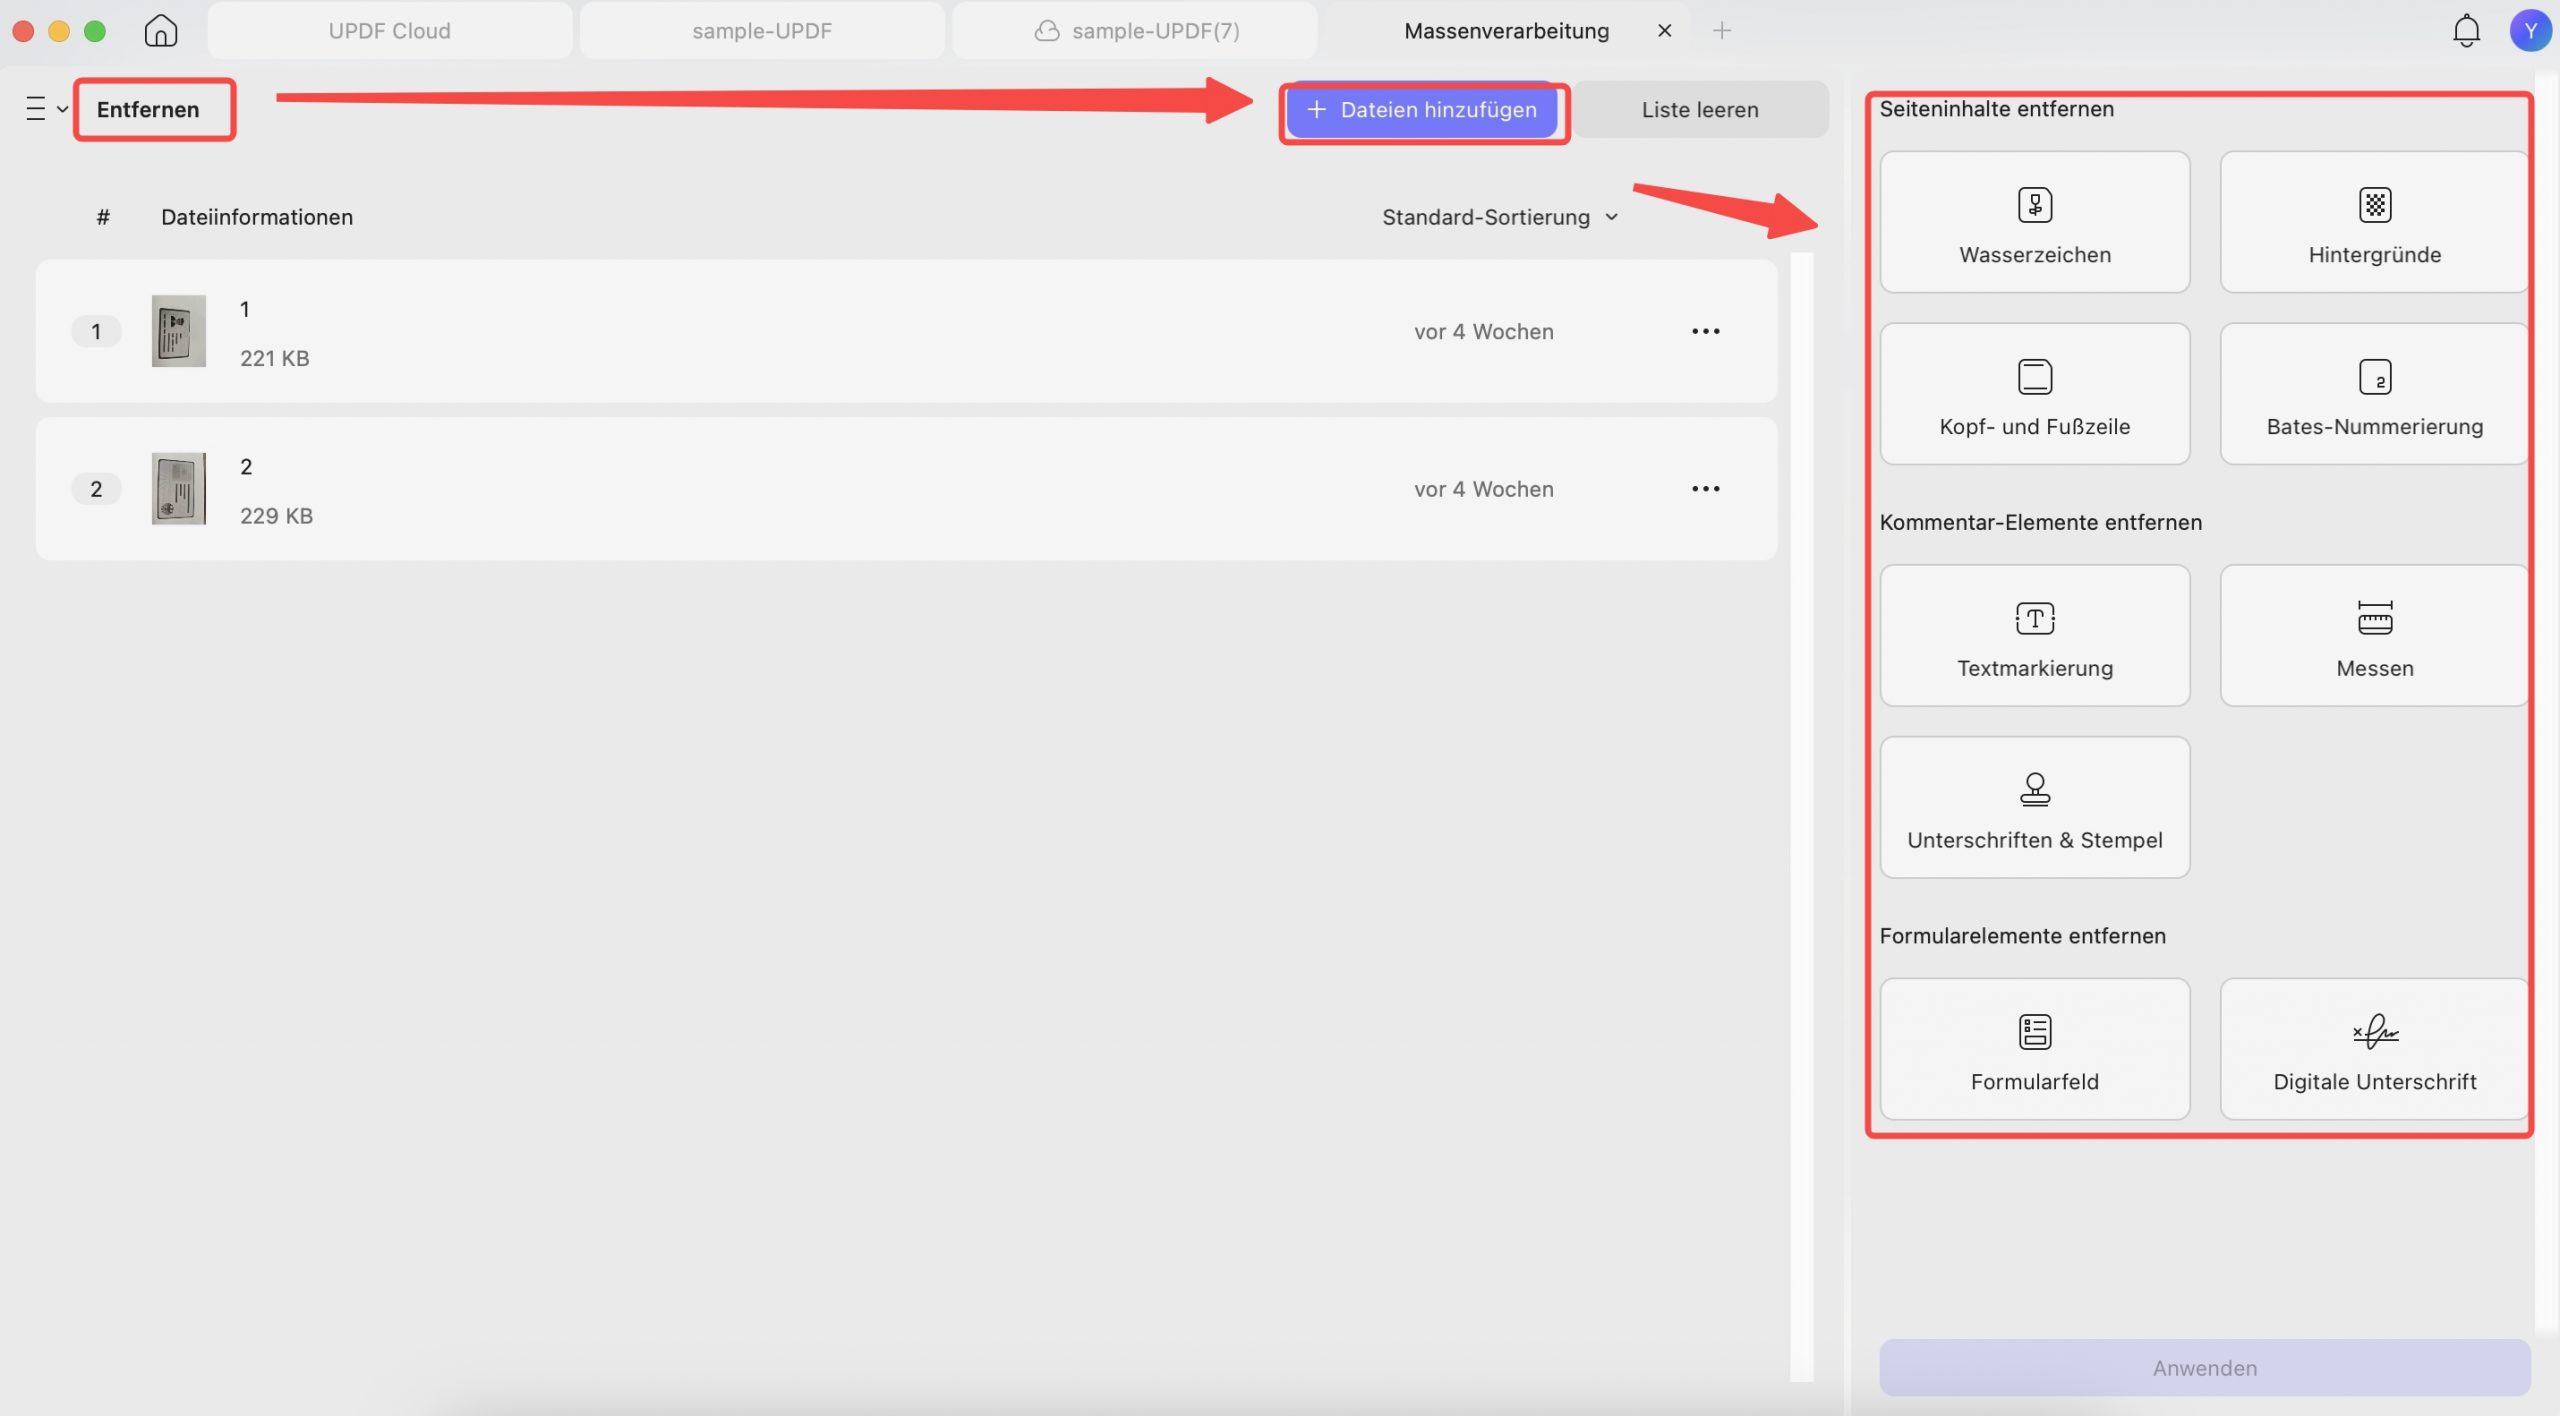Open thumbnail of file 2
Image resolution: width=2560 pixels, height=1416 pixels.
(178, 489)
